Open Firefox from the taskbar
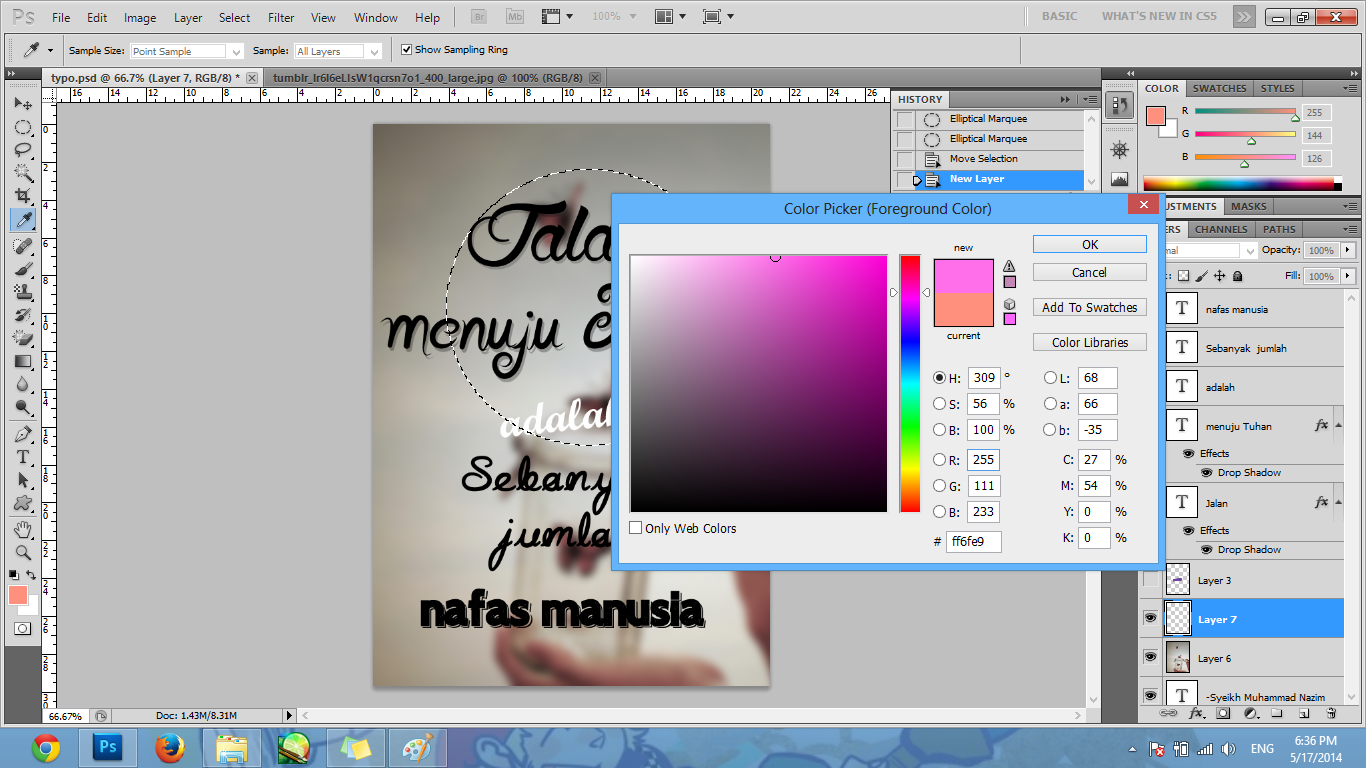This screenshot has width=1366, height=768. point(170,747)
